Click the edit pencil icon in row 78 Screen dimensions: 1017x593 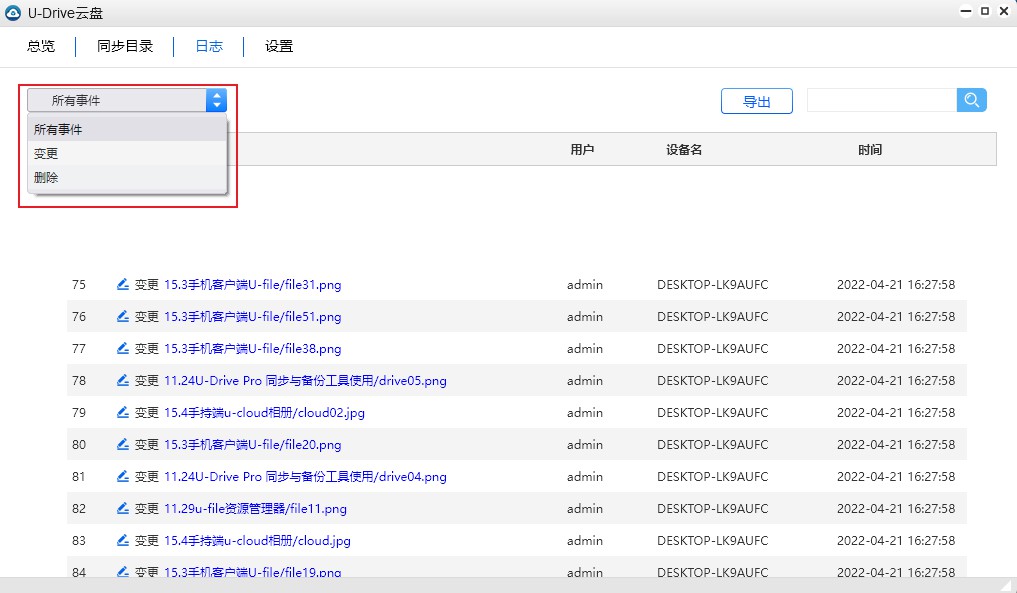pyautogui.click(x=122, y=381)
